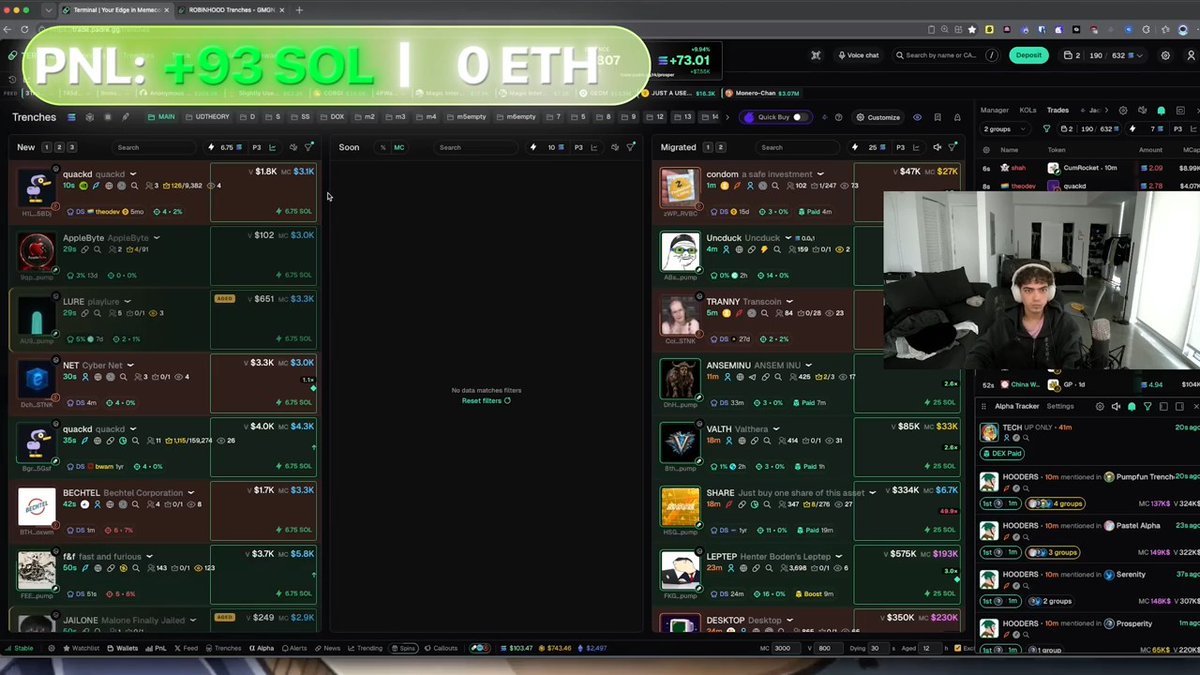Switch to ROBINHOOD Trenches browser tab
The height and width of the screenshot is (675, 1200).
[232, 10]
